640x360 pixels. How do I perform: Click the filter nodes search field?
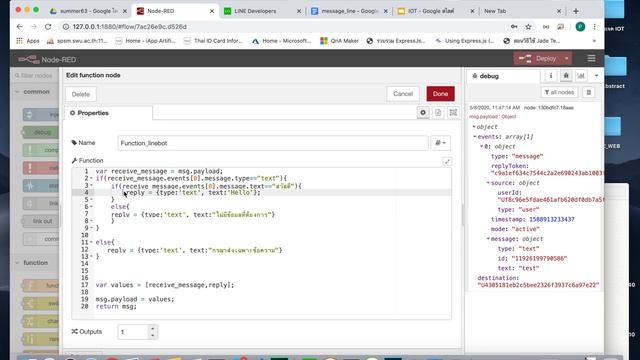click(x=36, y=76)
